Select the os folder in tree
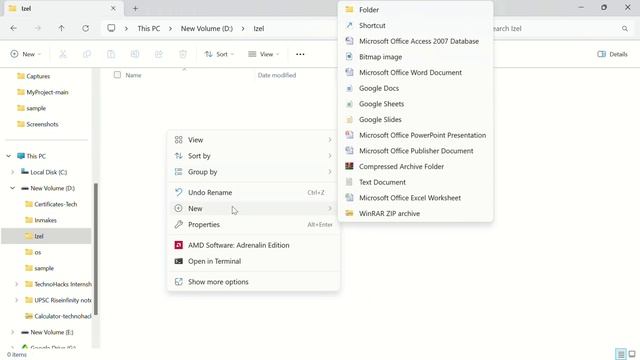The height and width of the screenshot is (360, 640). (33, 252)
